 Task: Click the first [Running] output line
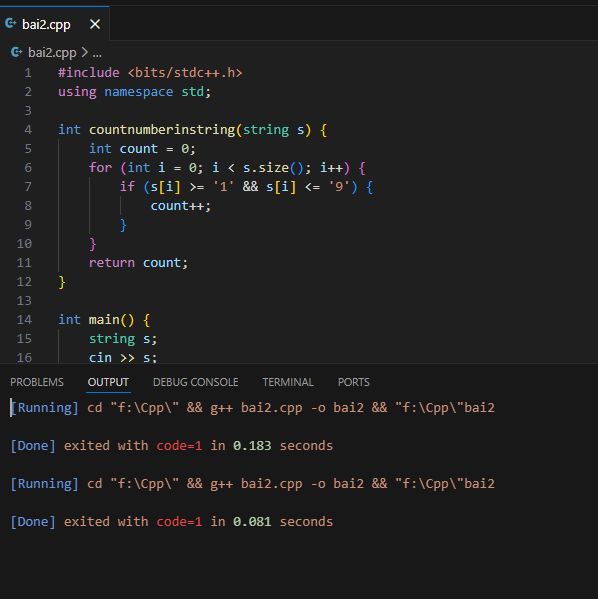coord(252,408)
